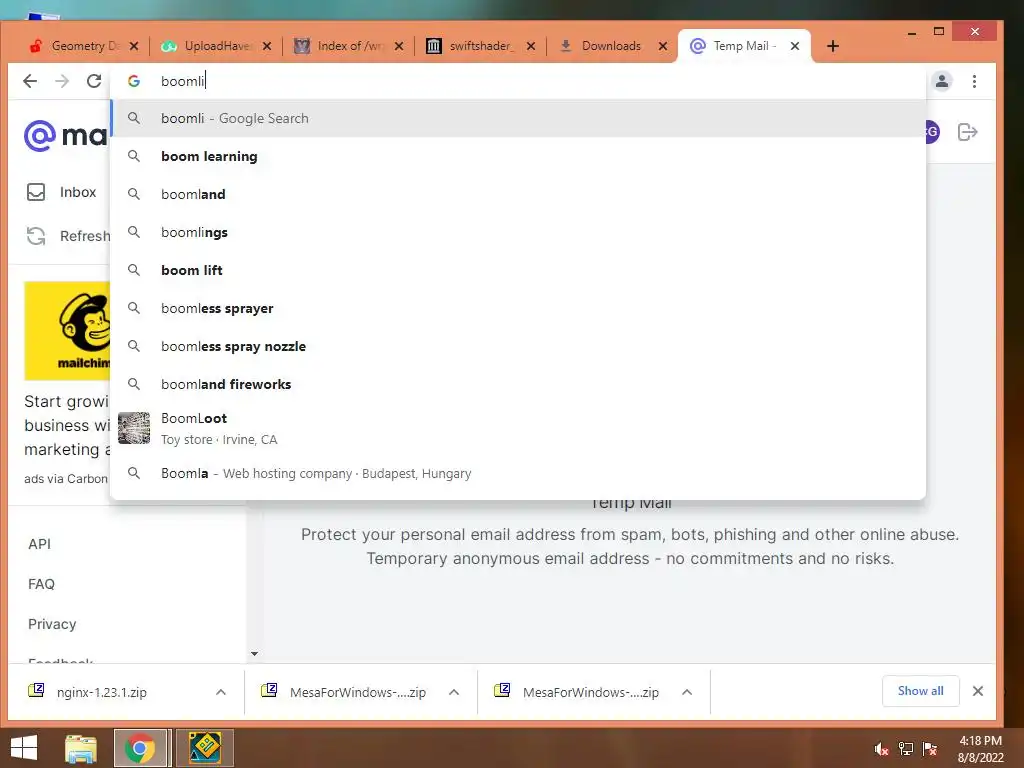Open the 'ads via Carbon' link
Image resolution: width=1024 pixels, height=768 pixels.
point(66,479)
